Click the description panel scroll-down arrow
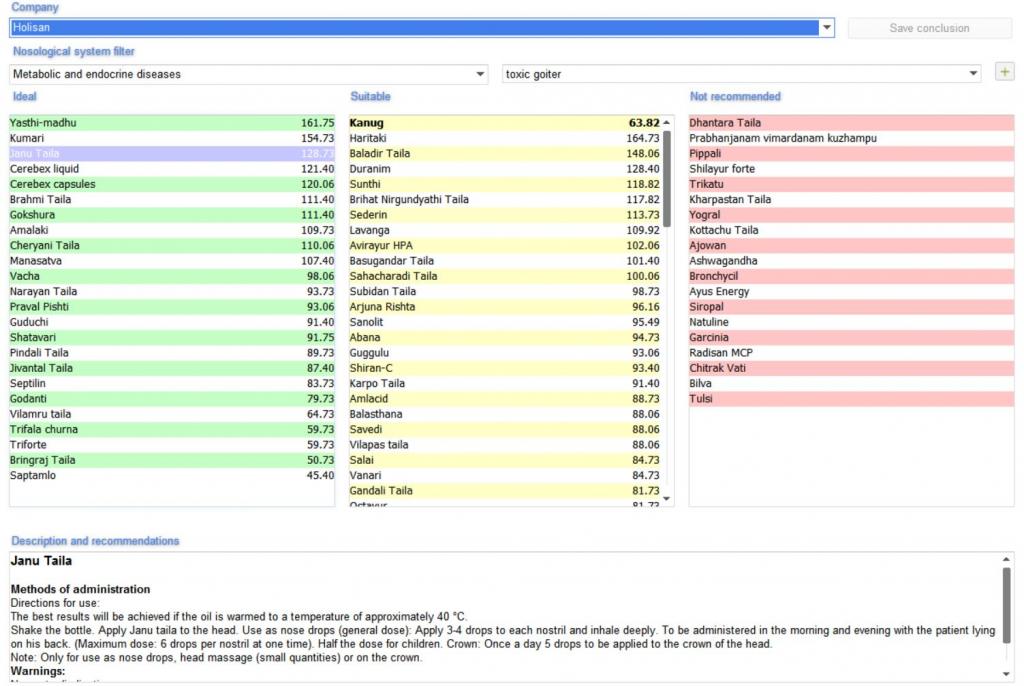This screenshot has height=686, width=1024. (x=1006, y=674)
